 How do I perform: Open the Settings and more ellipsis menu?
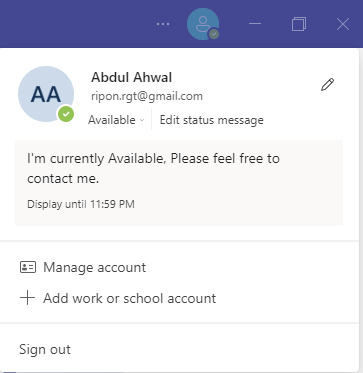tap(163, 24)
